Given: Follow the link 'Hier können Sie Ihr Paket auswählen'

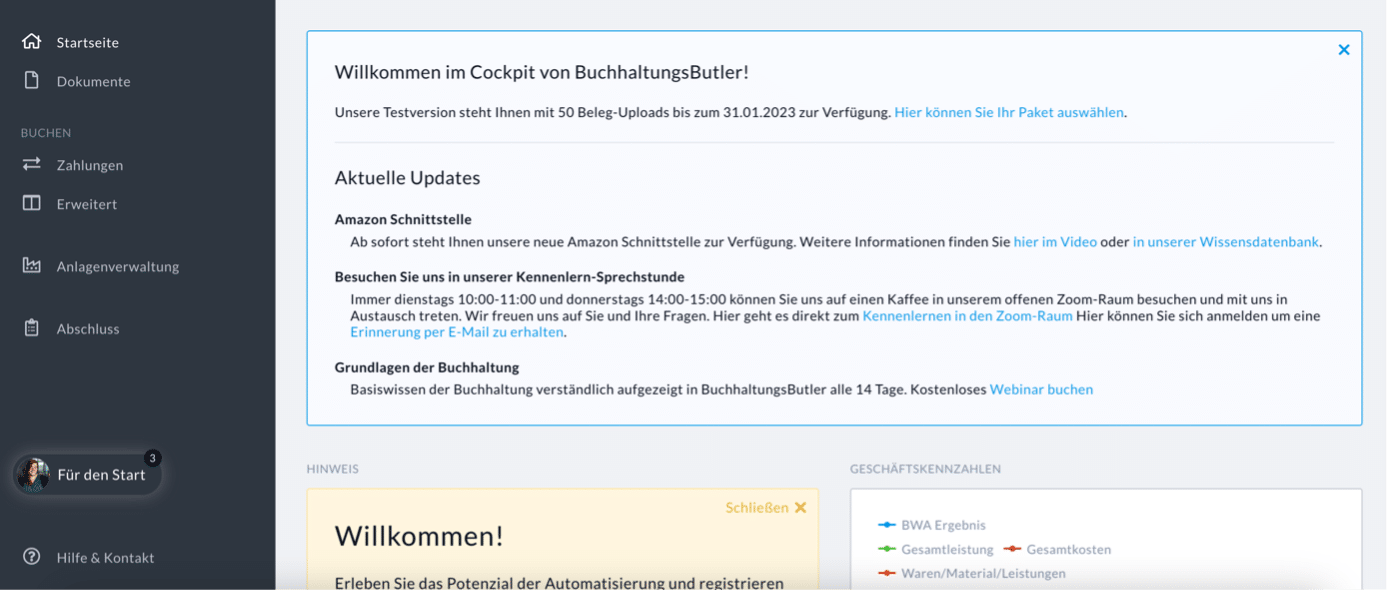Looking at the screenshot, I should [x=1009, y=112].
